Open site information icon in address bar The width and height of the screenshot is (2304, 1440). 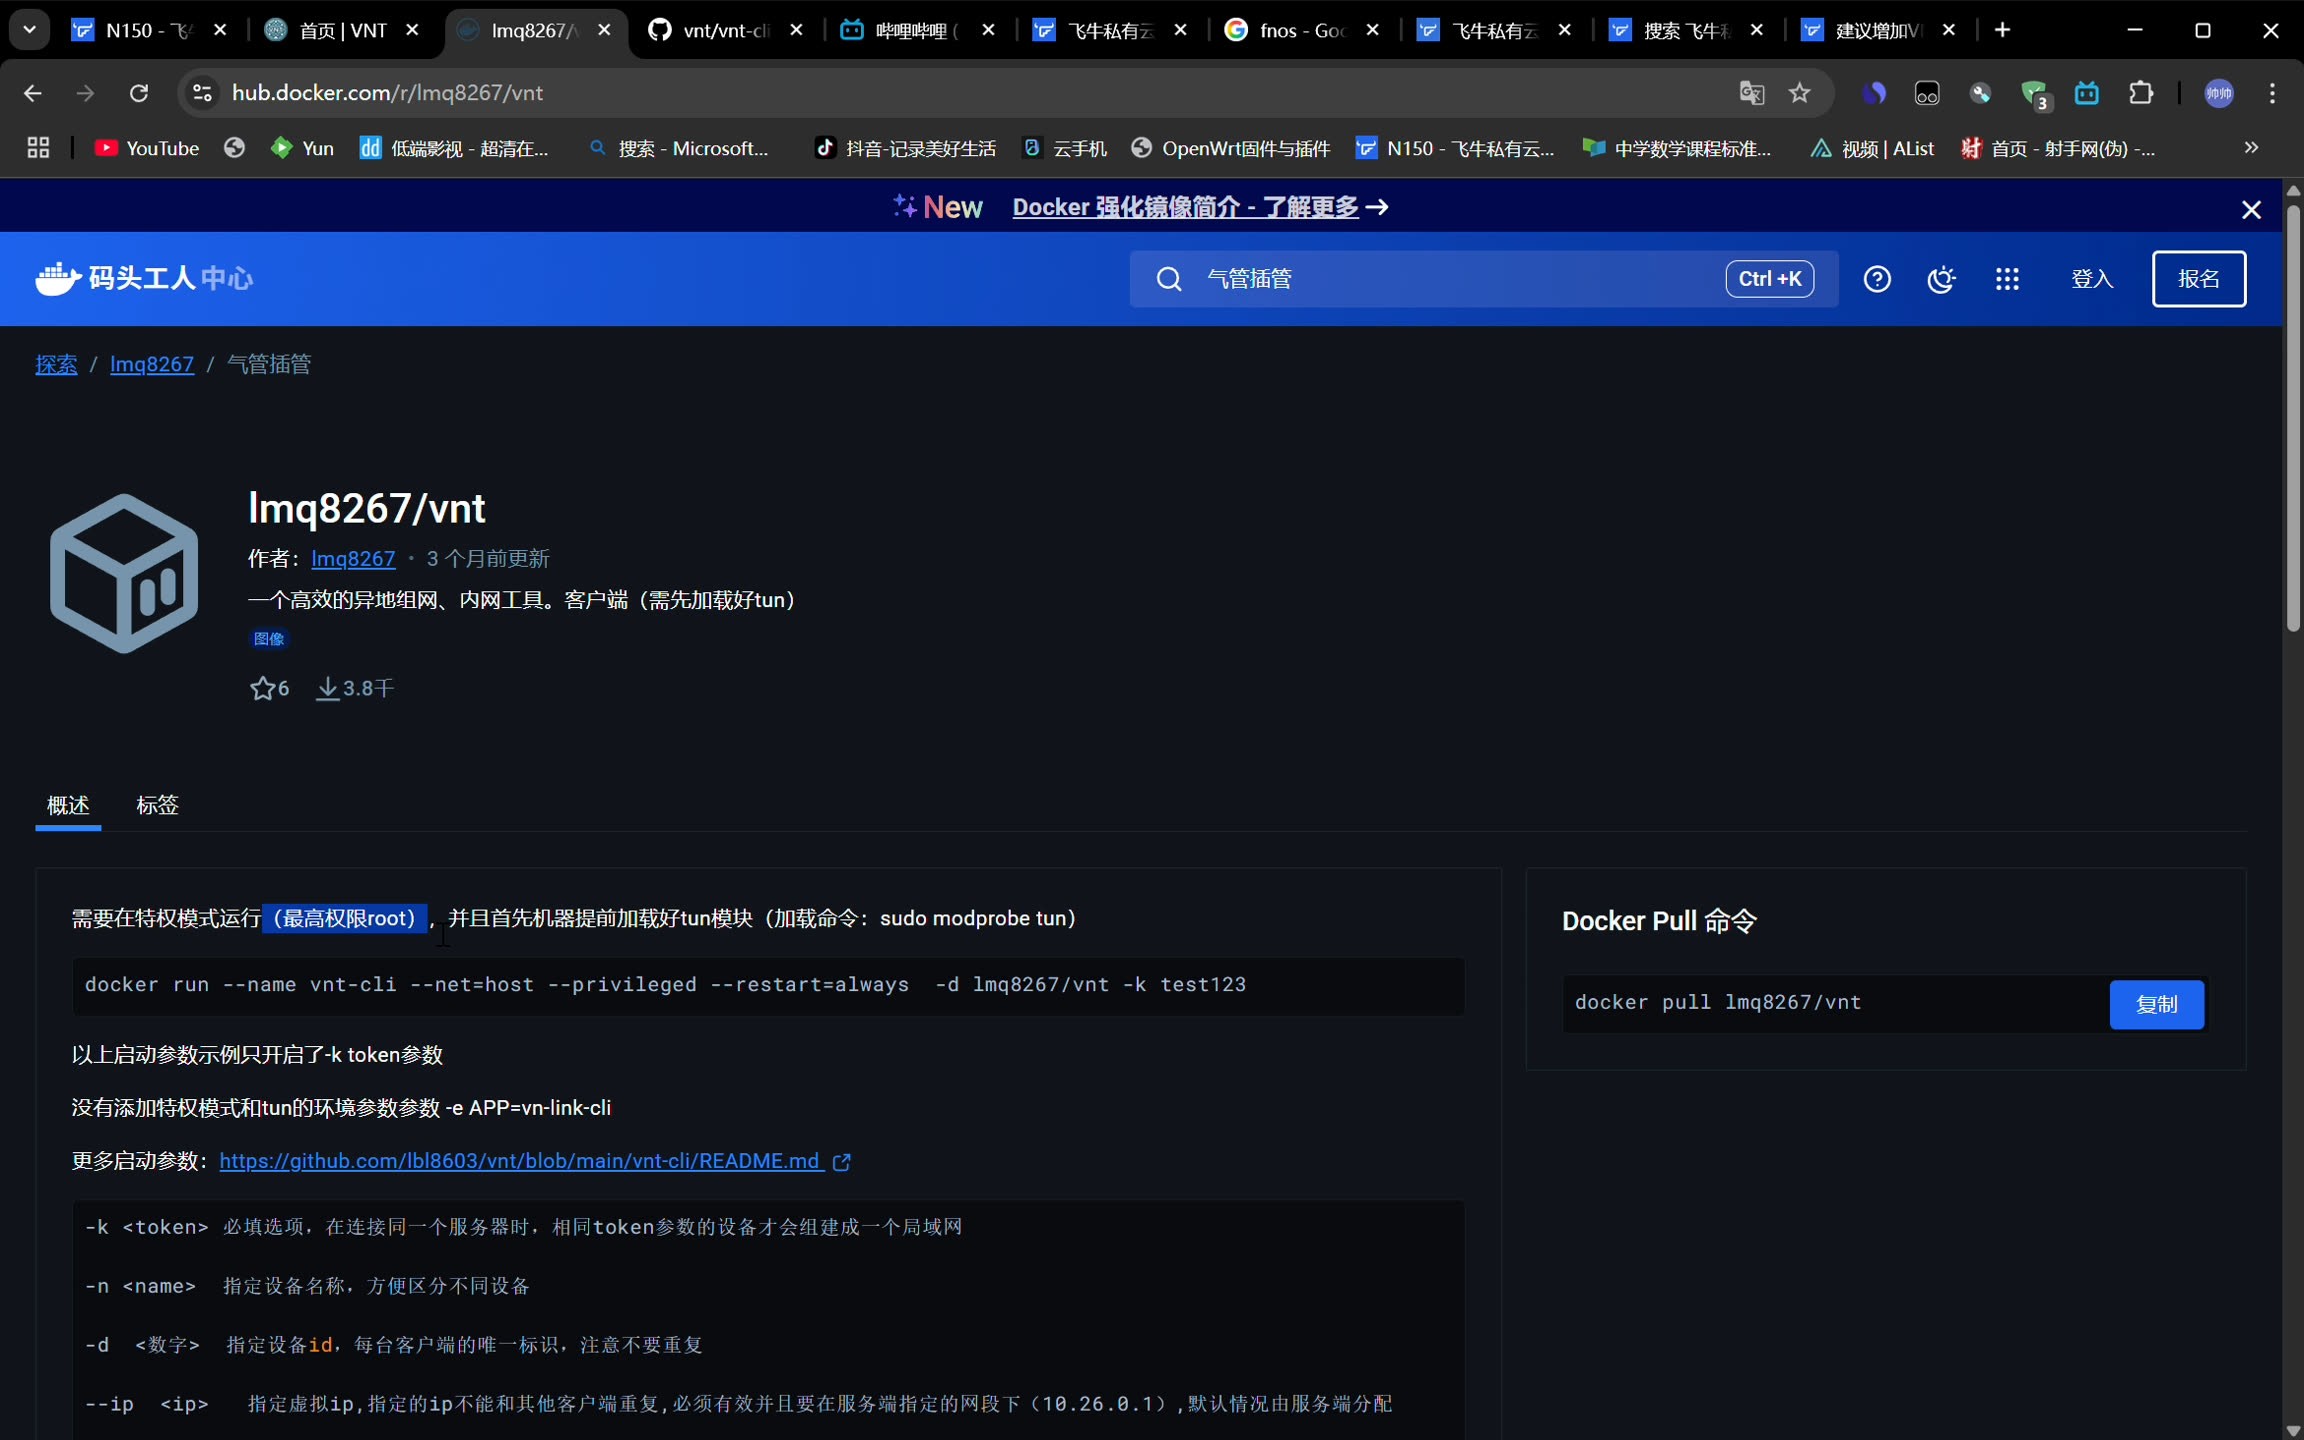point(202,93)
